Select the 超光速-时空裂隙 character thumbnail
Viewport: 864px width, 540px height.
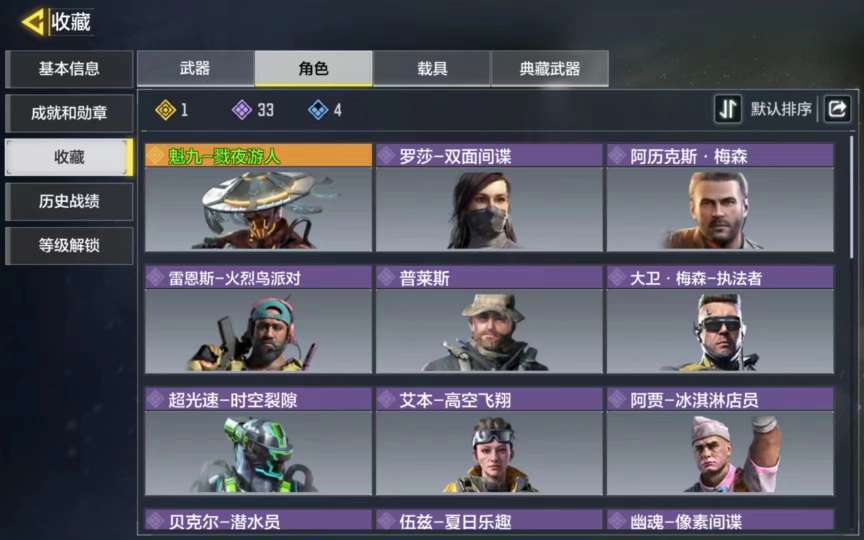258,452
